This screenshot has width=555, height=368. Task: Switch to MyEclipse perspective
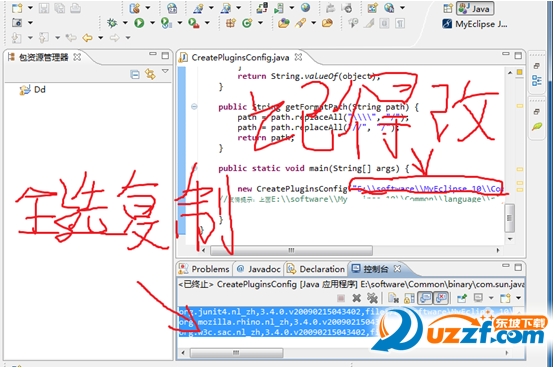click(474, 24)
